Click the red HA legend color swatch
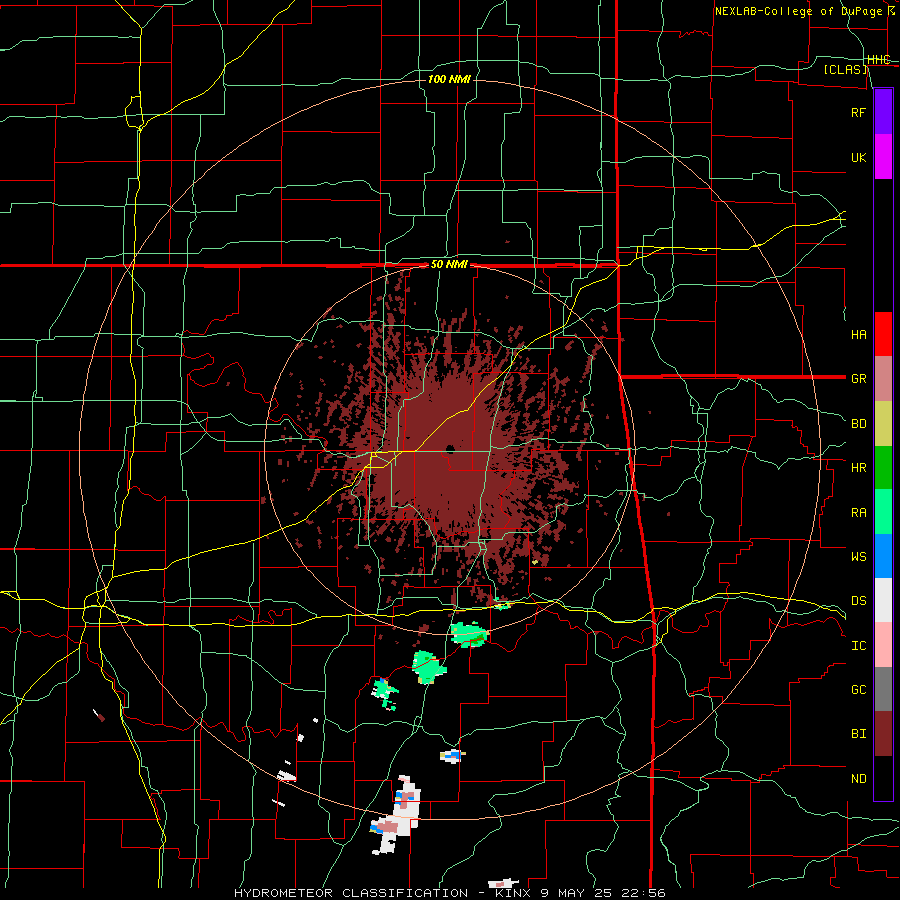The image size is (900, 900). coord(883,334)
